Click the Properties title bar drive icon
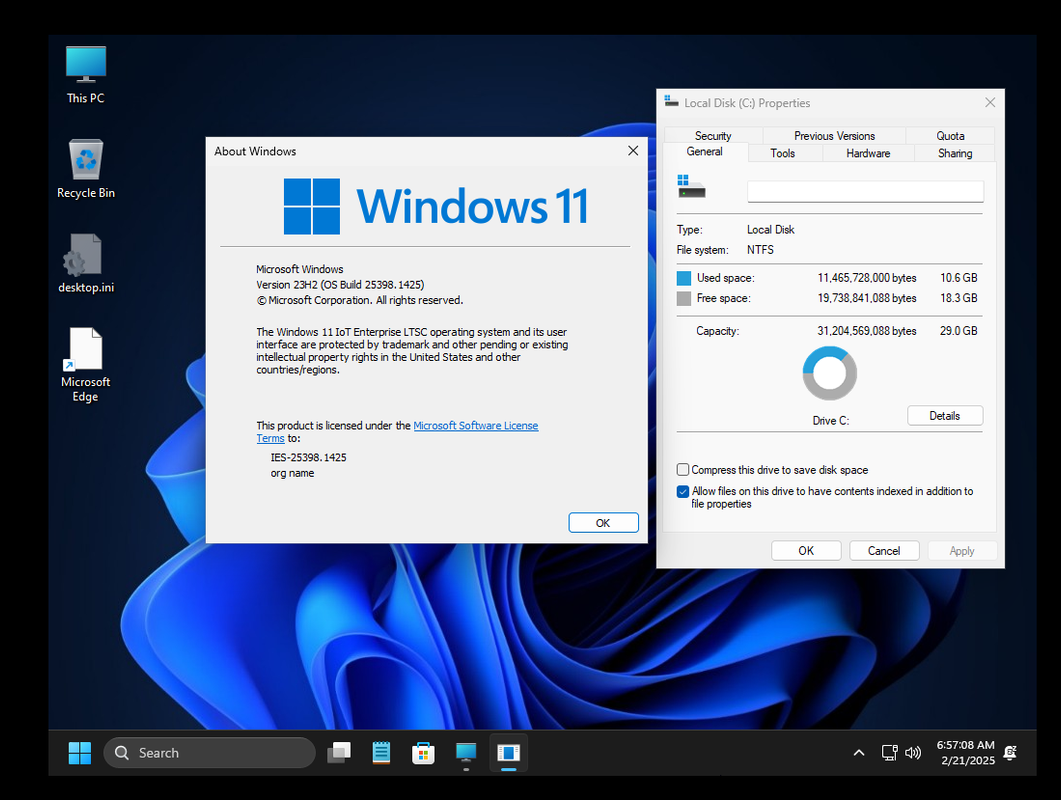Viewport: 1061px width, 800px height. tap(671, 102)
